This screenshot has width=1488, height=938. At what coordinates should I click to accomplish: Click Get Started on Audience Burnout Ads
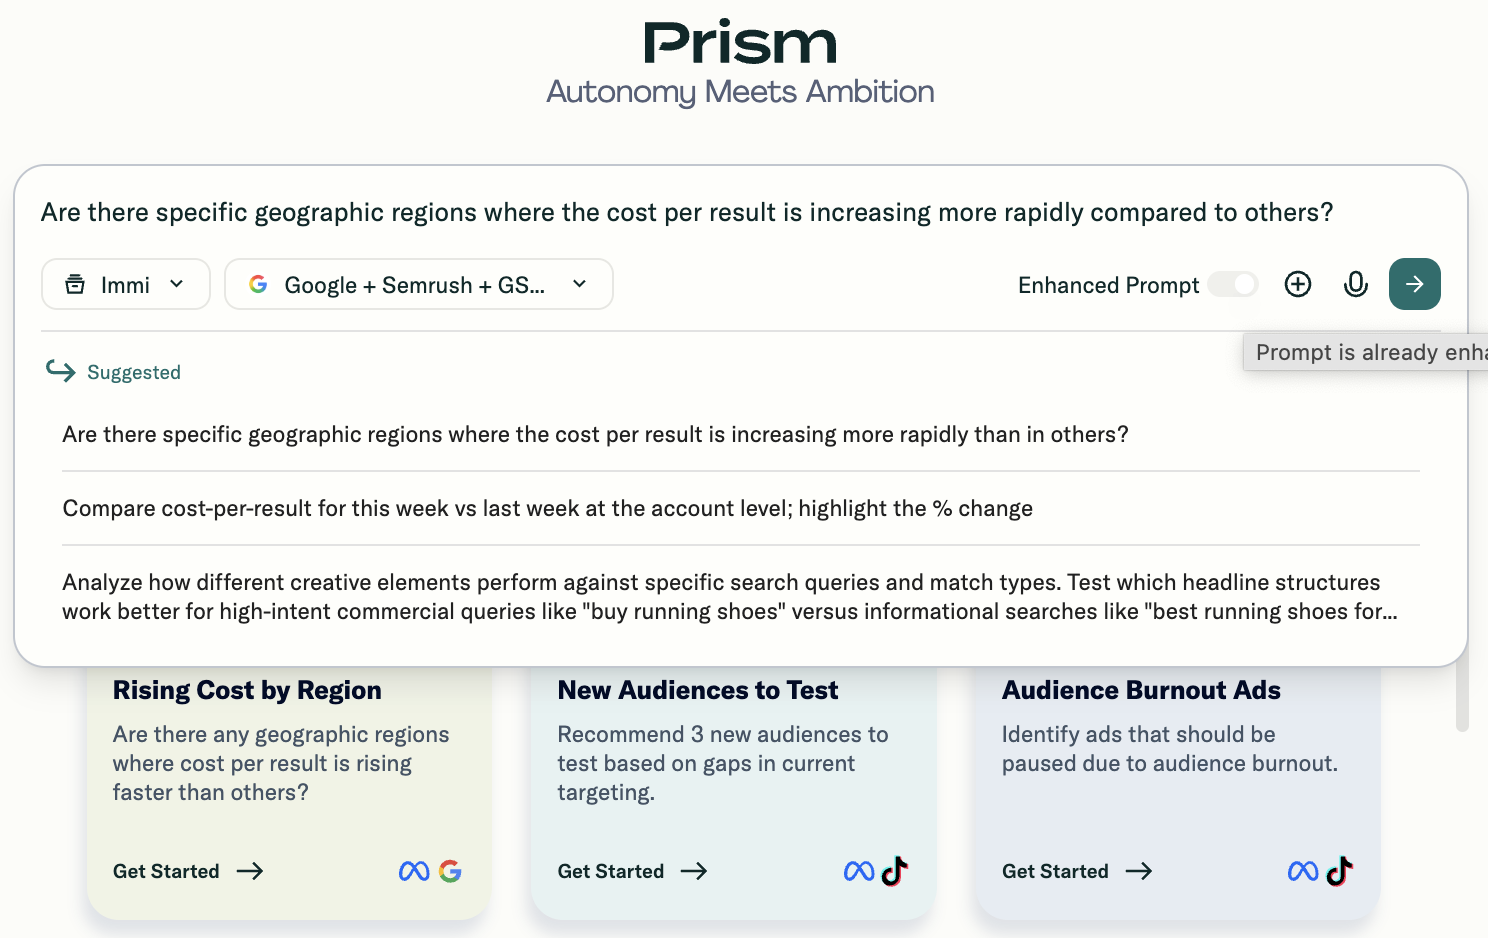(1077, 871)
